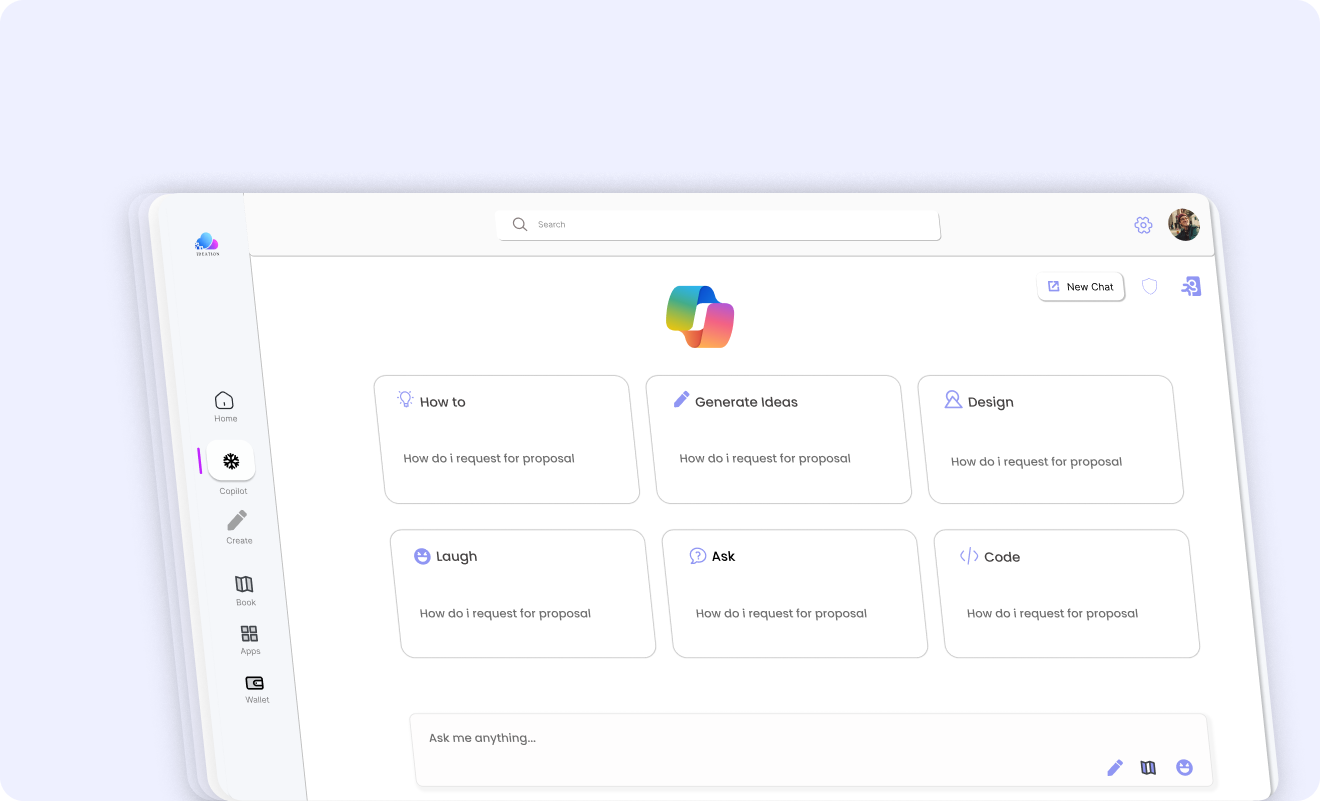Screen dimensions: 1320x801
Task: Click the emoji icon in chat box
Action: pyautogui.click(x=1184, y=768)
